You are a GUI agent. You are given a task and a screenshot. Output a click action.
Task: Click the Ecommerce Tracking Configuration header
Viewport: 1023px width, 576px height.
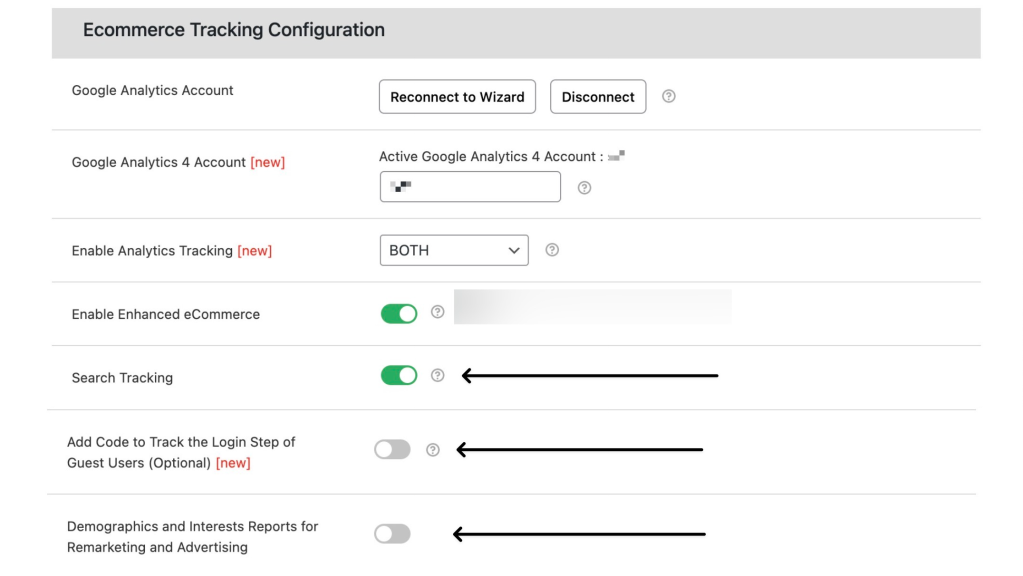pyautogui.click(x=234, y=30)
